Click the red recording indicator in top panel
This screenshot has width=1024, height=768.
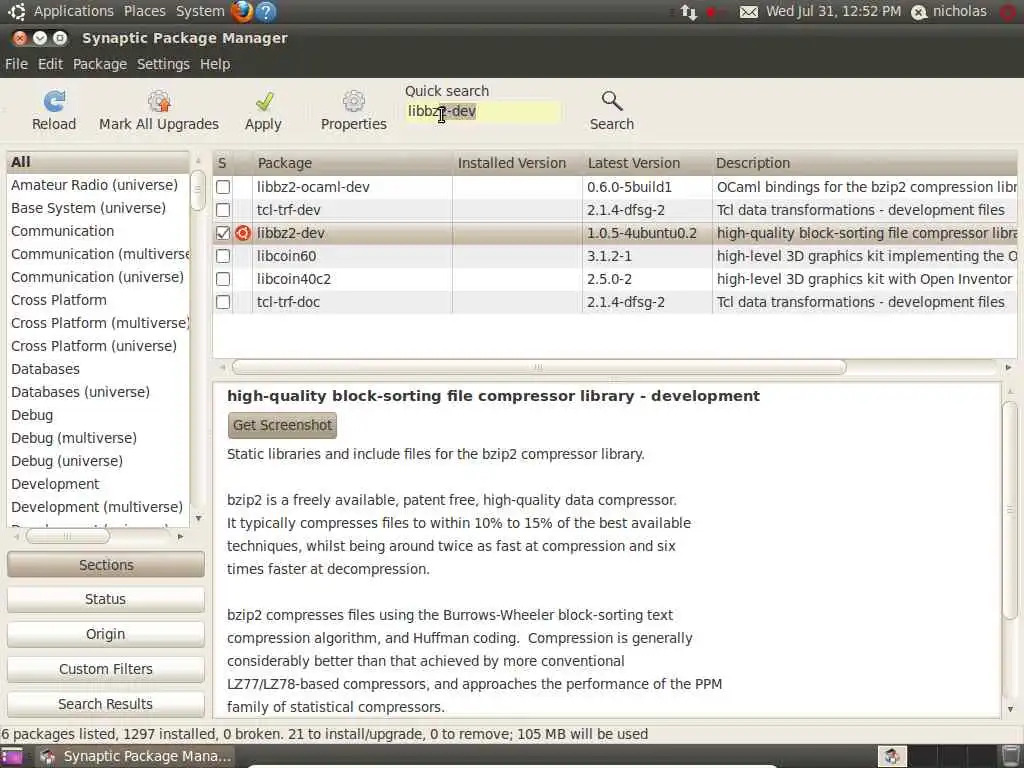[711, 12]
